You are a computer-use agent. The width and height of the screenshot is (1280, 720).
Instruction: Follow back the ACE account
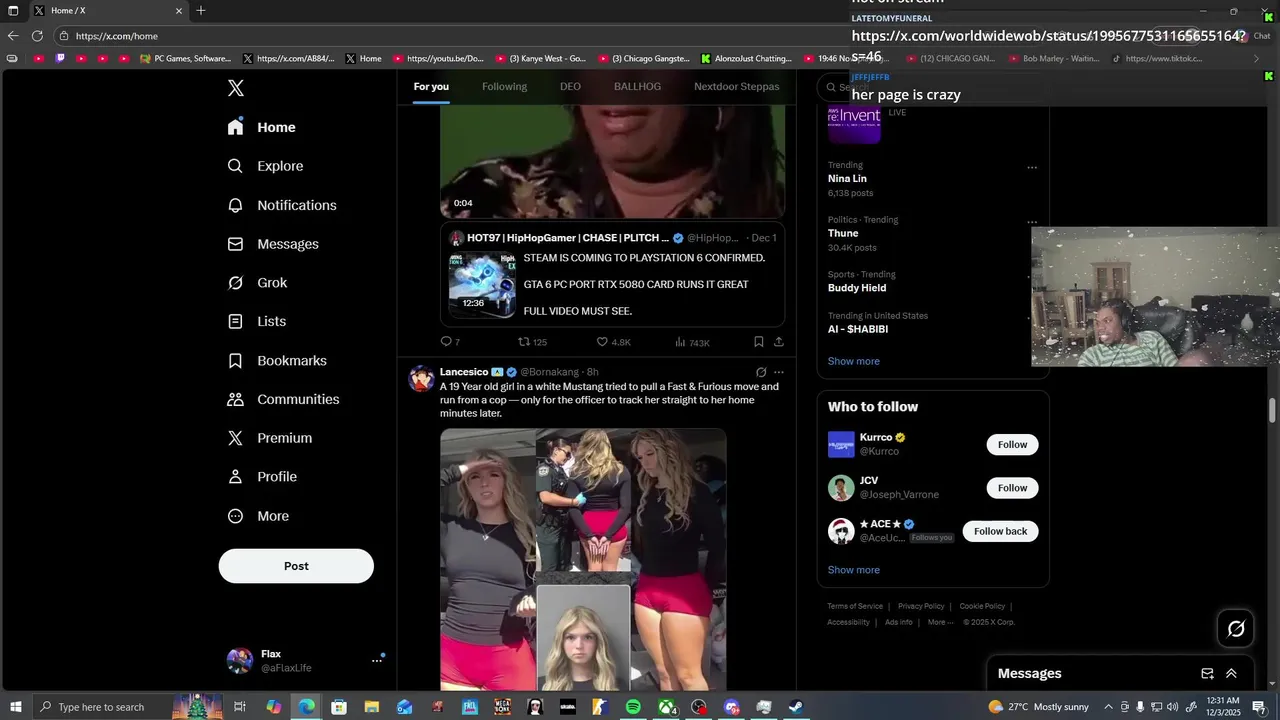(x=1000, y=531)
